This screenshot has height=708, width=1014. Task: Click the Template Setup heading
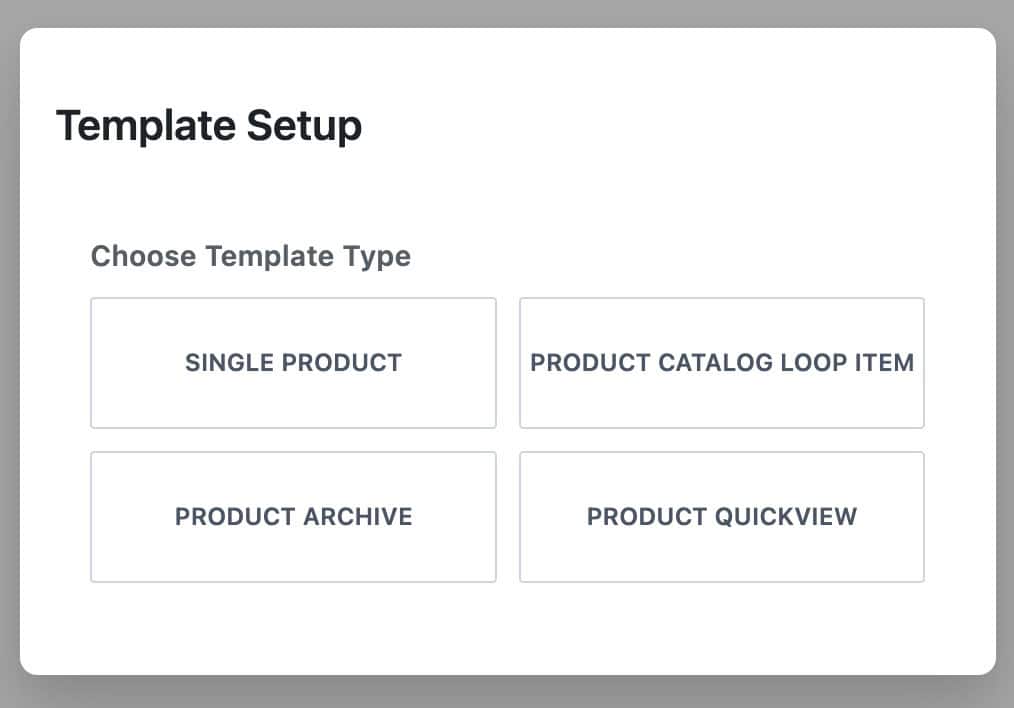211,126
